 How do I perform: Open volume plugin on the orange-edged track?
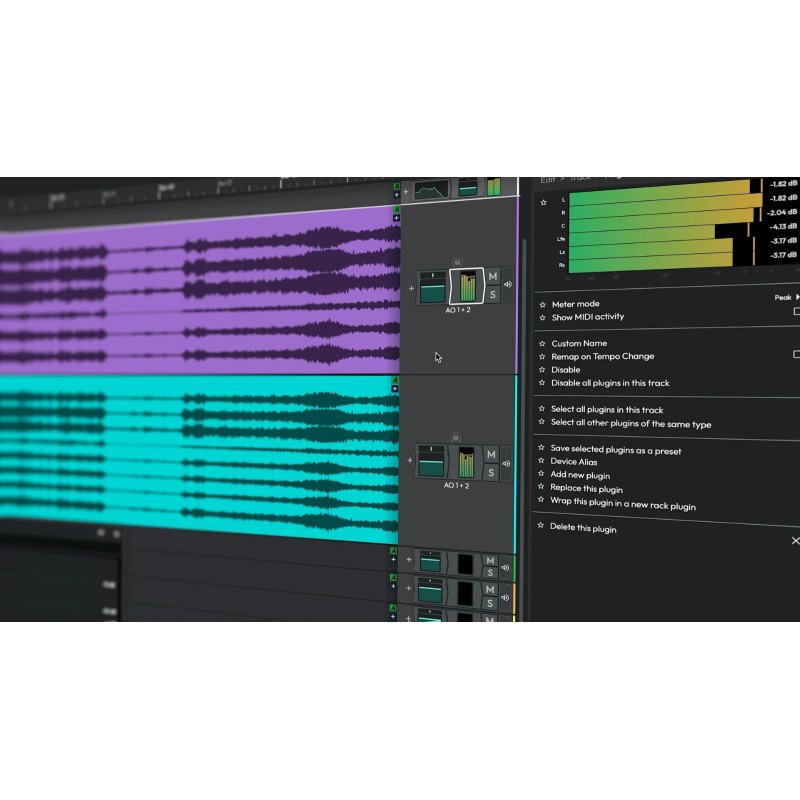pos(430,590)
